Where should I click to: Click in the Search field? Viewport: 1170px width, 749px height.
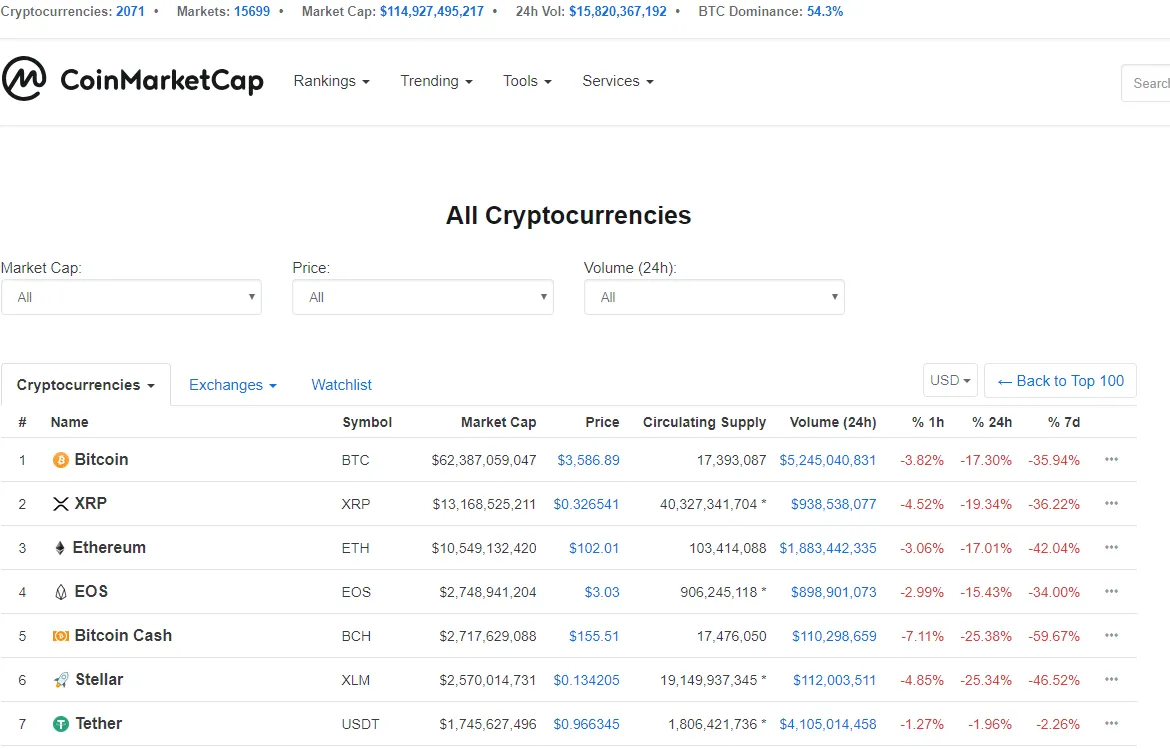pyautogui.click(x=1147, y=83)
